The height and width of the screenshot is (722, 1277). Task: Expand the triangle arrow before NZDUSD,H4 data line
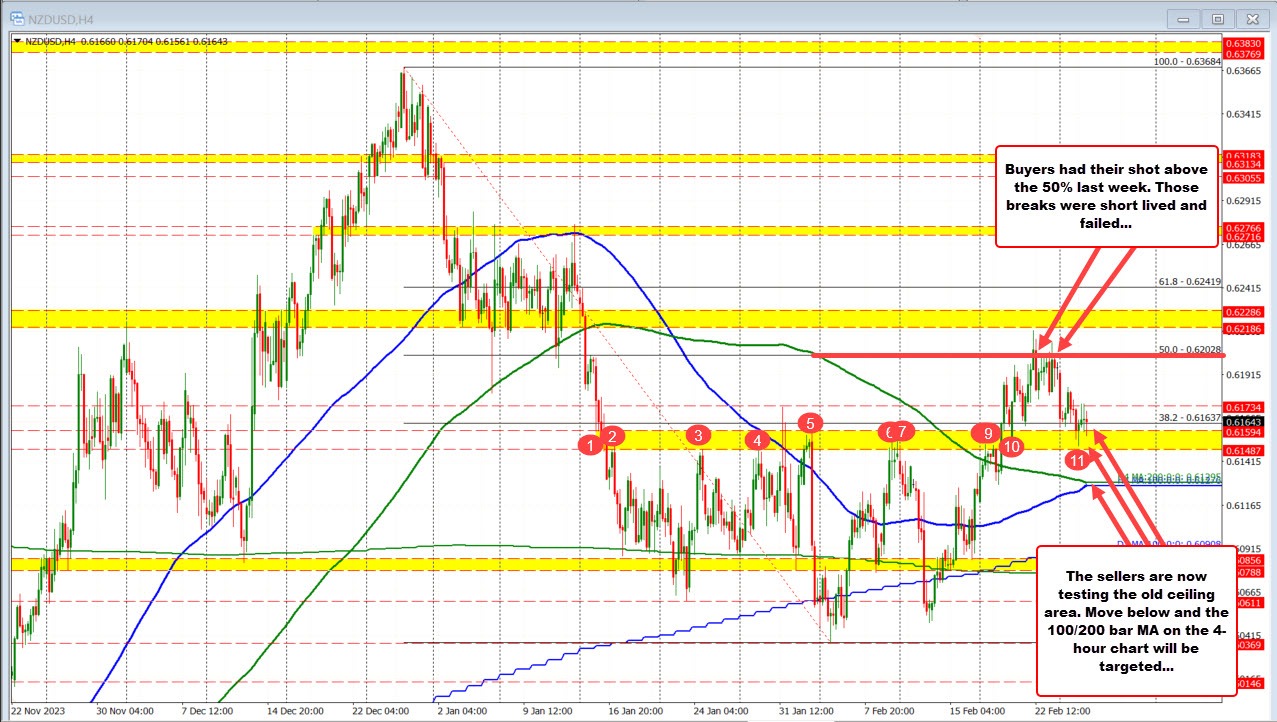pyautogui.click(x=17, y=41)
